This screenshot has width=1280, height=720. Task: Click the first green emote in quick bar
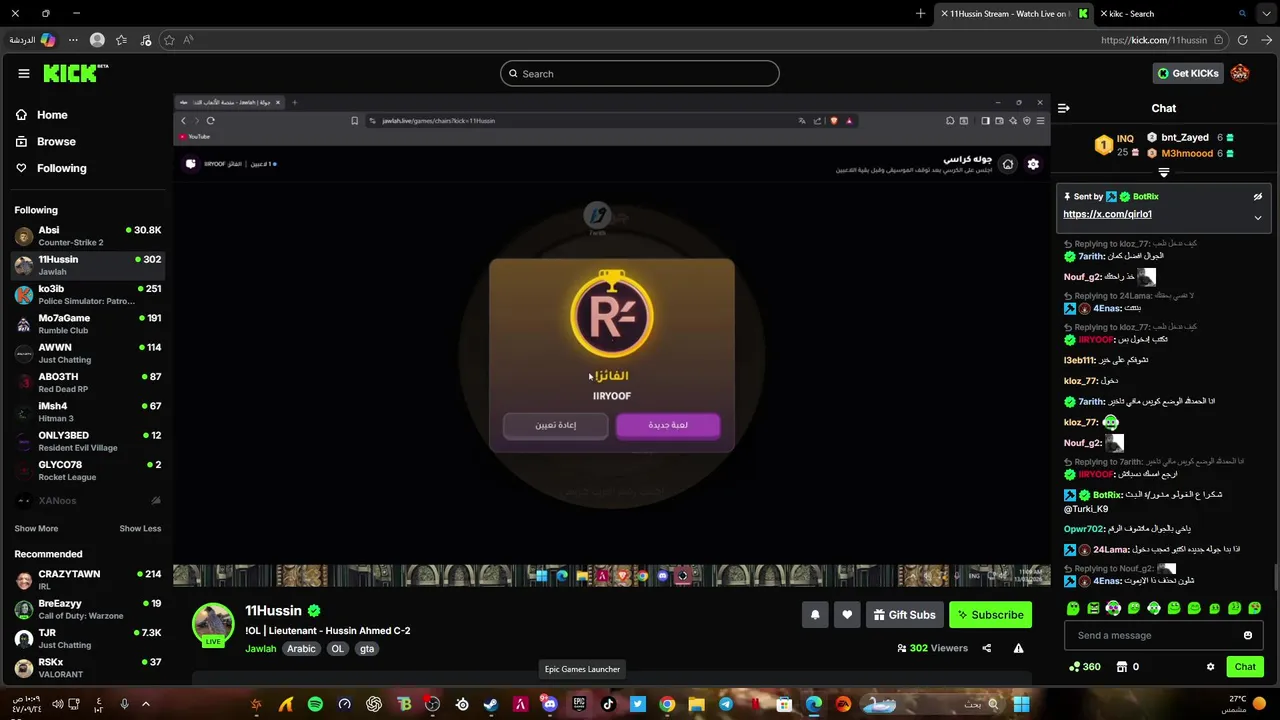click(x=1073, y=608)
